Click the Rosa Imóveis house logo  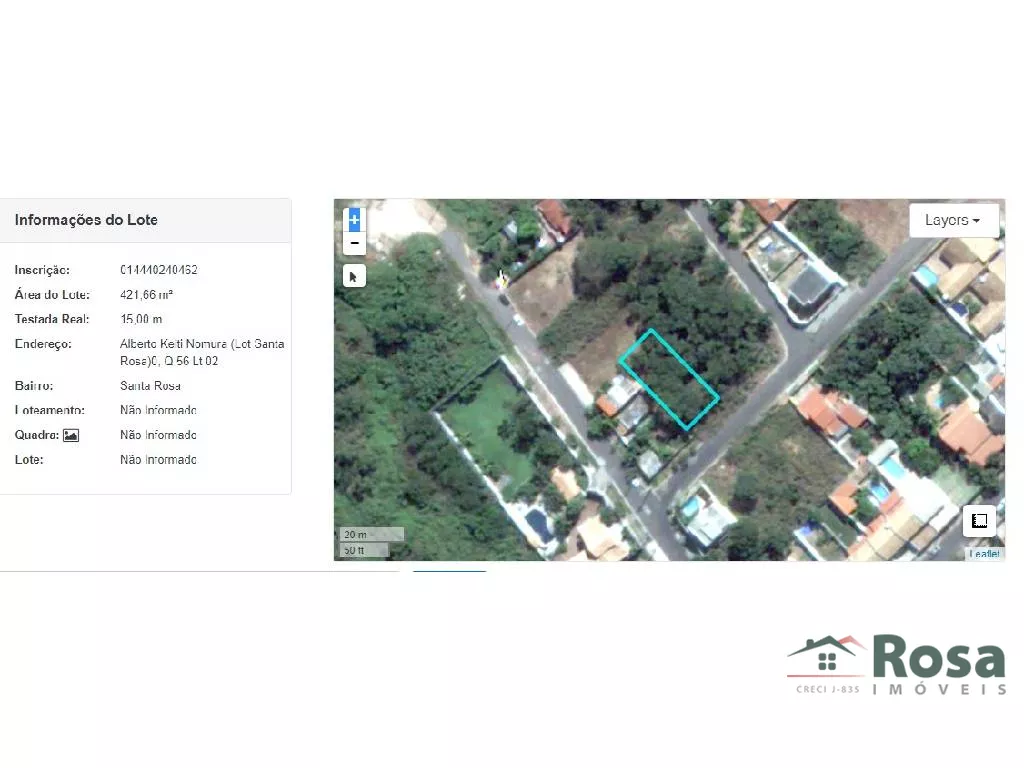click(x=826, y=656)
